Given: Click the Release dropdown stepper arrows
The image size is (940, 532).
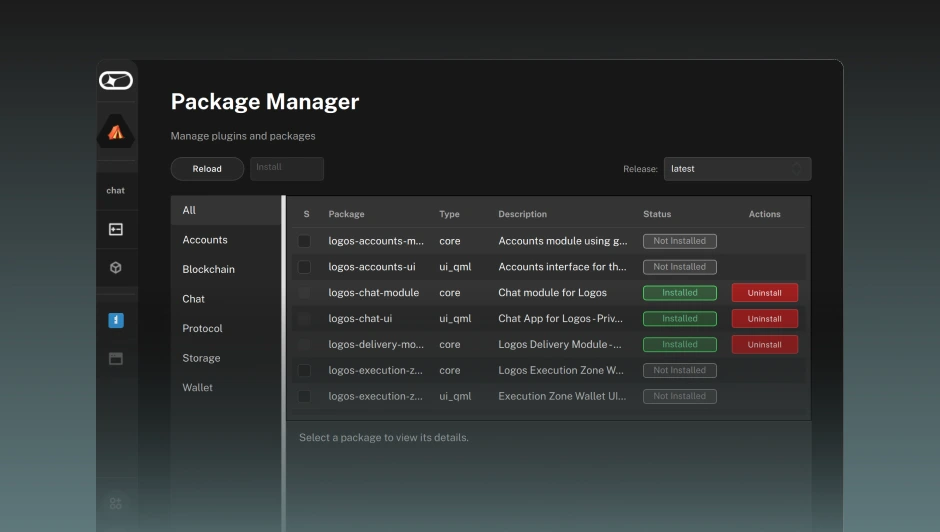Looking at the screenshot, I should tap(797, 169).
